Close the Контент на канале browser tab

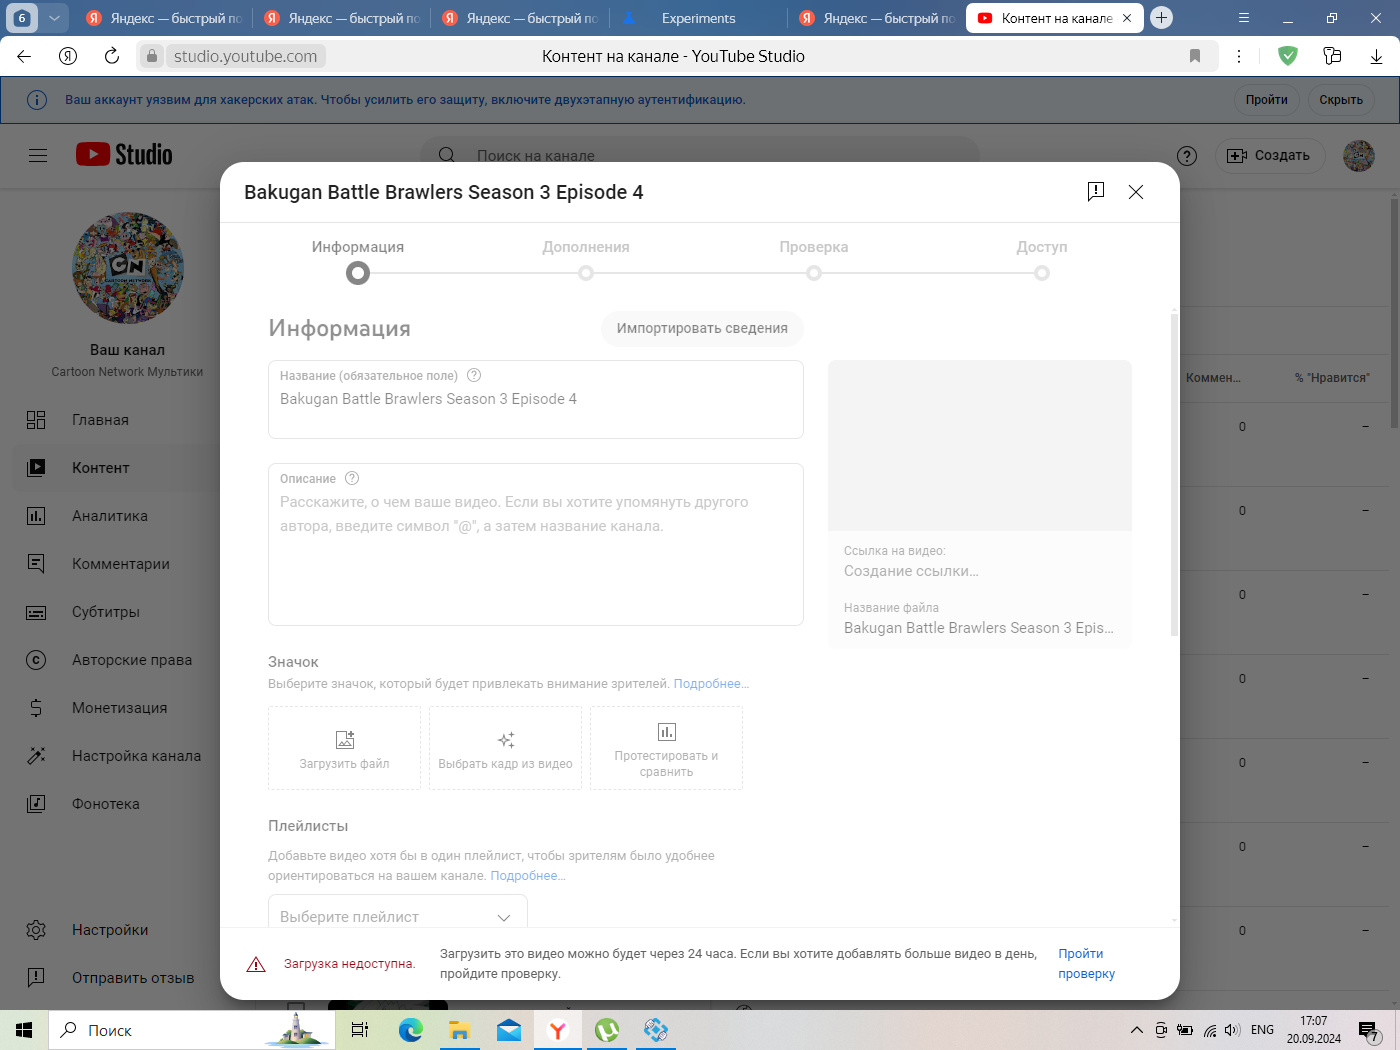pyautogui.click(x=1127, y=18)
